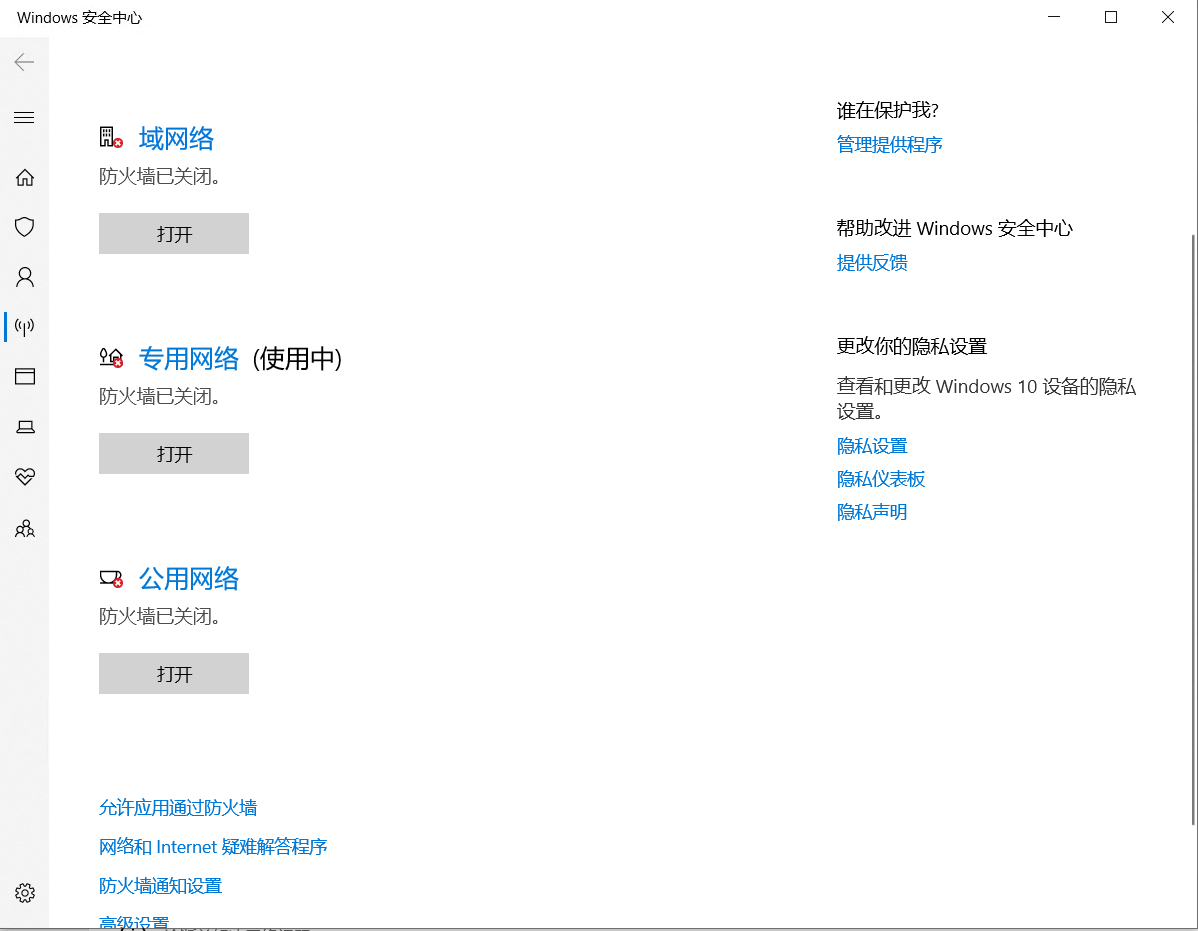
Task: Click the Windows 安全中心 window title
Action: 79,18
